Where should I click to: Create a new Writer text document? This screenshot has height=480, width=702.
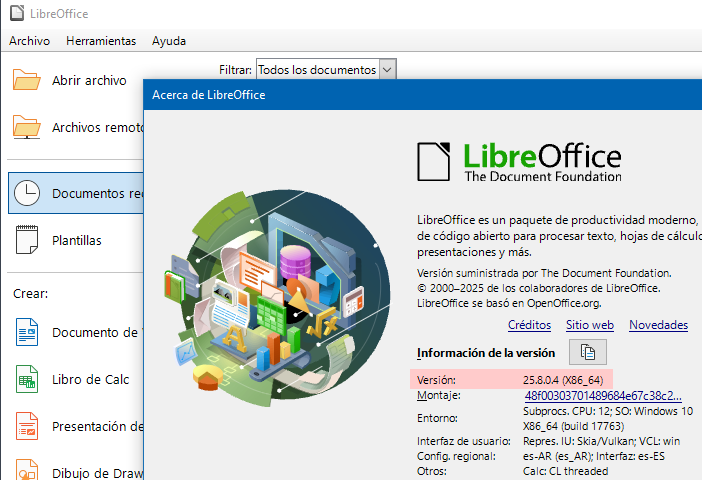click(x=27, y=332)
